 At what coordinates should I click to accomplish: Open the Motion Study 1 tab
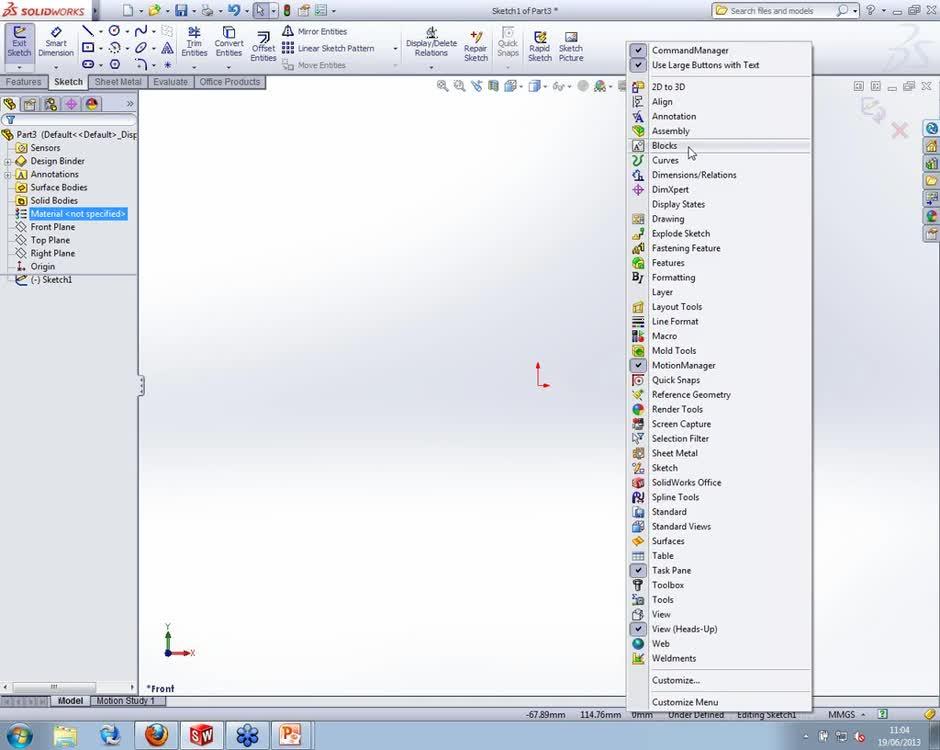coord(128,700)
